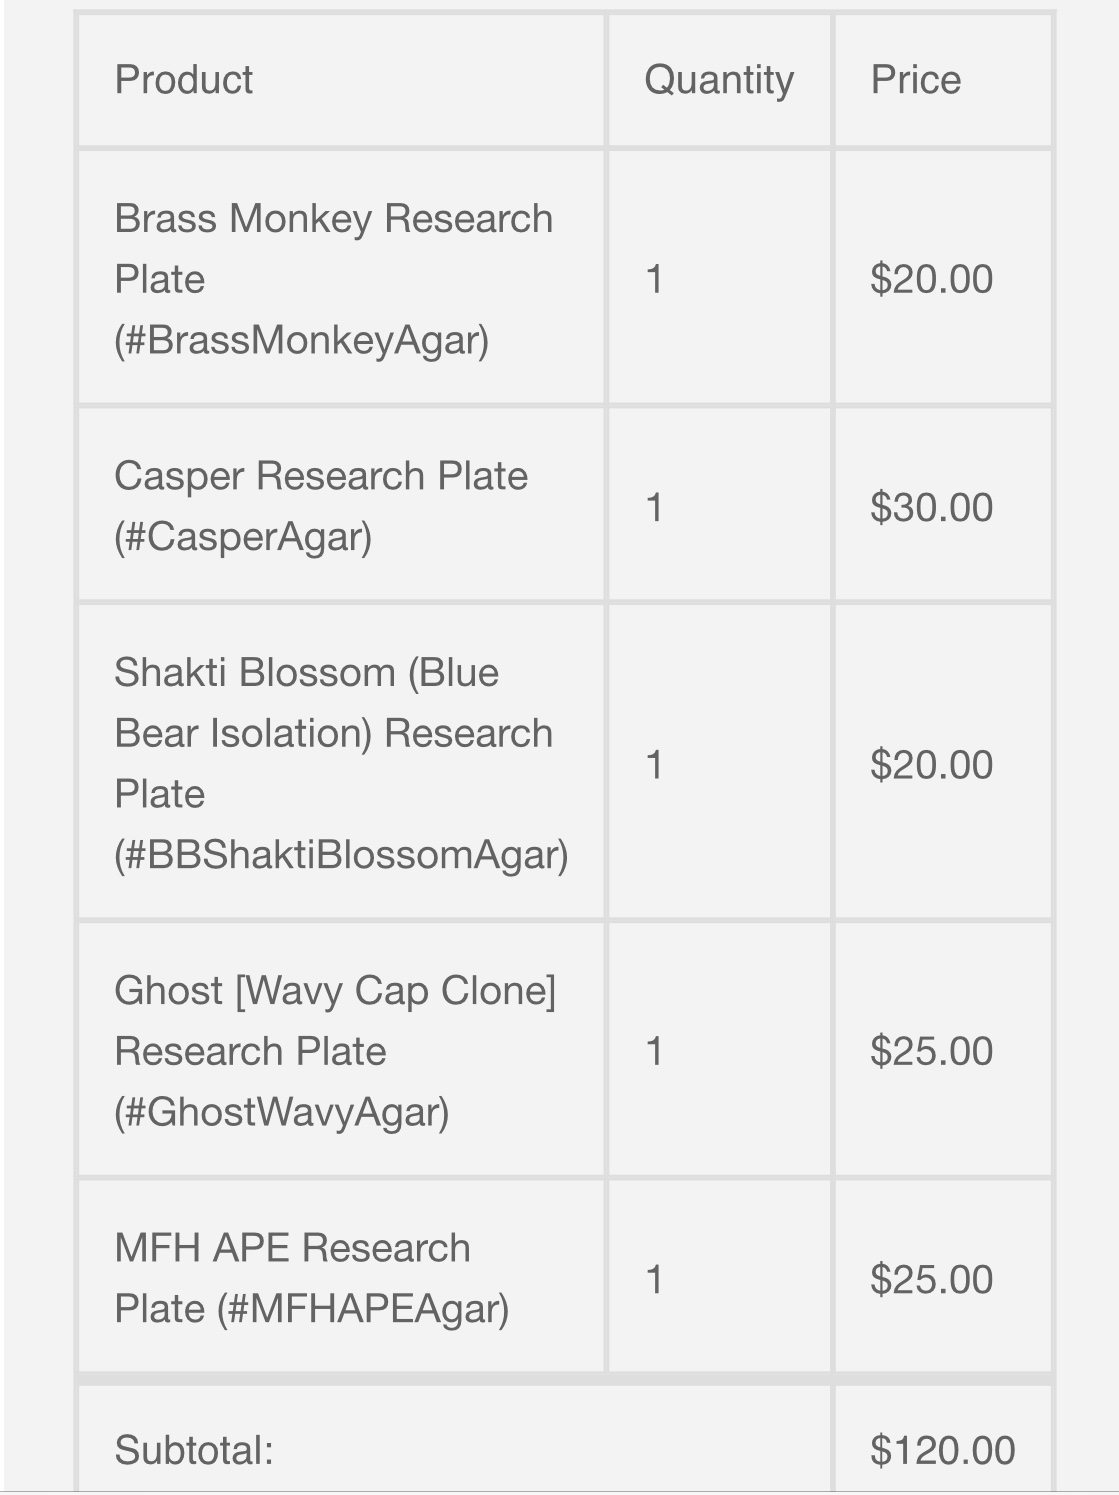This screenshot has height=1495, width=1119.
Task: Click the quantity for Brass Monkey plate
Action: pos(654,279)
